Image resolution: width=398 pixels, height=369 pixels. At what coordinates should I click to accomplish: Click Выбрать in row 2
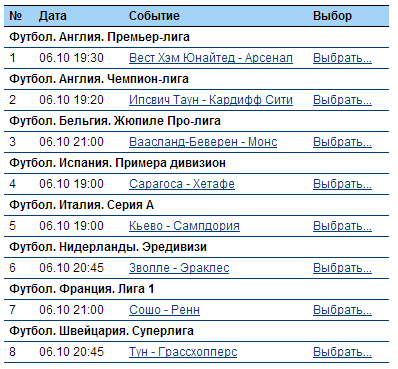click(x=342, y=100)
